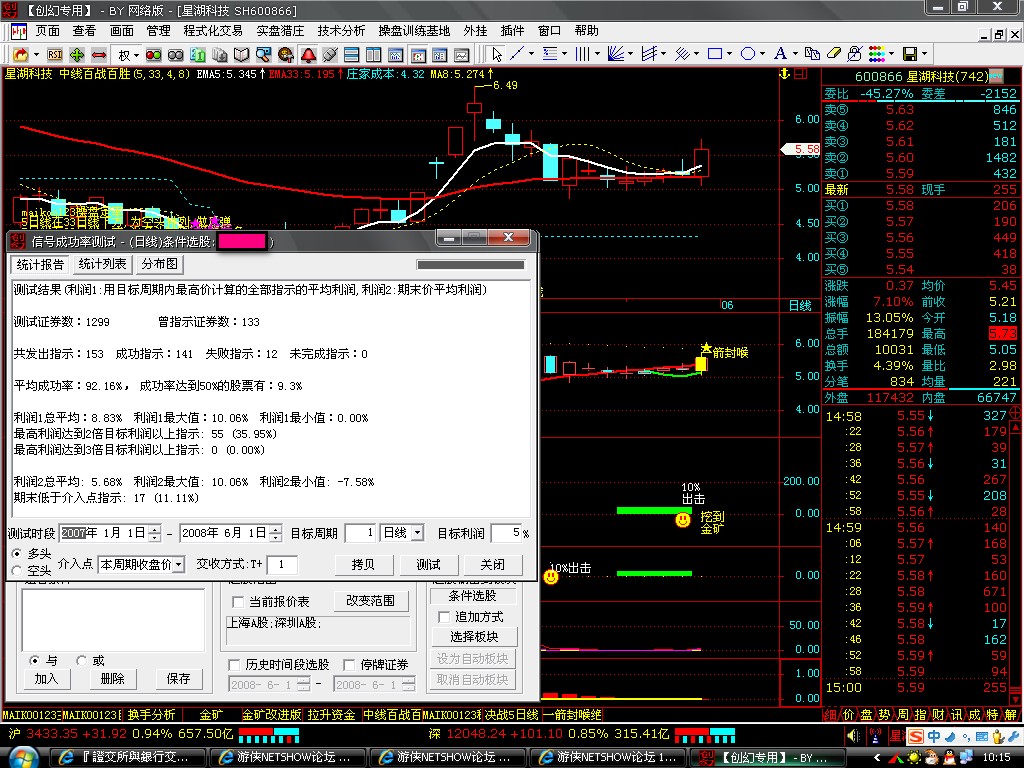Click the red alarm bell icon
1024x768 pixels.
tap(309, 53)
